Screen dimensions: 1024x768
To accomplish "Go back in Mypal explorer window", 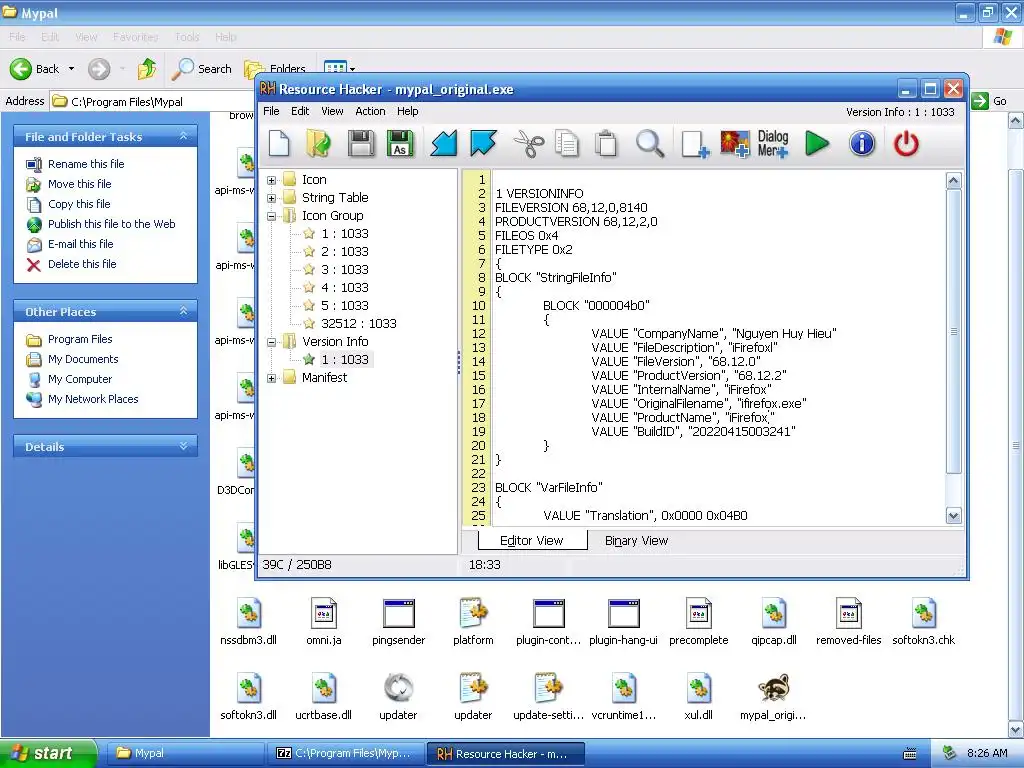I will click(x=35, y=69).
